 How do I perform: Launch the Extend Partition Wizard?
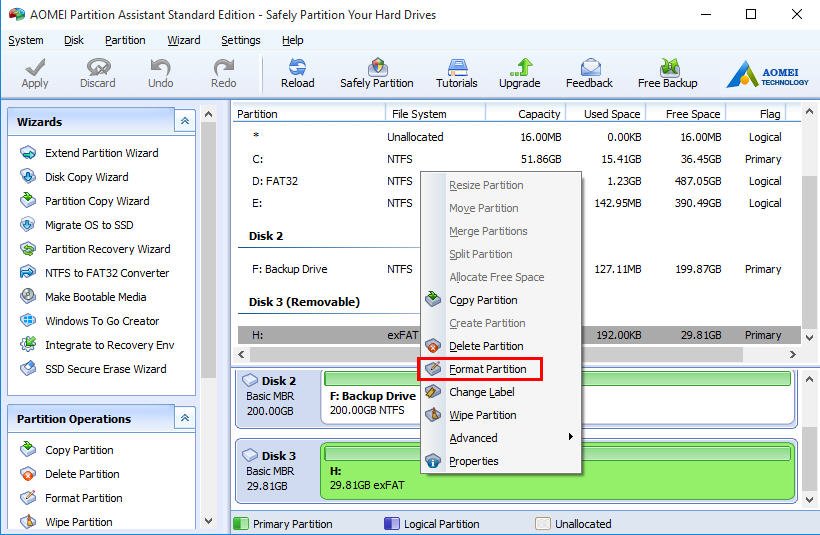coord(101,153)
